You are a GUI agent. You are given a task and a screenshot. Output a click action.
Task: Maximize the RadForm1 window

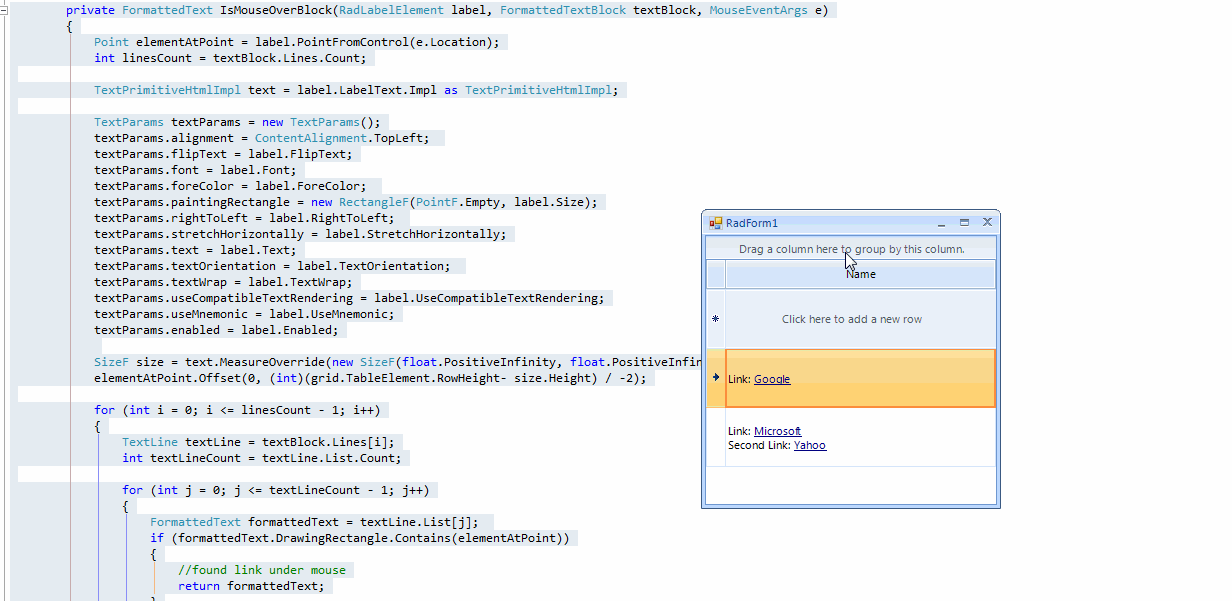pos(965,222)
